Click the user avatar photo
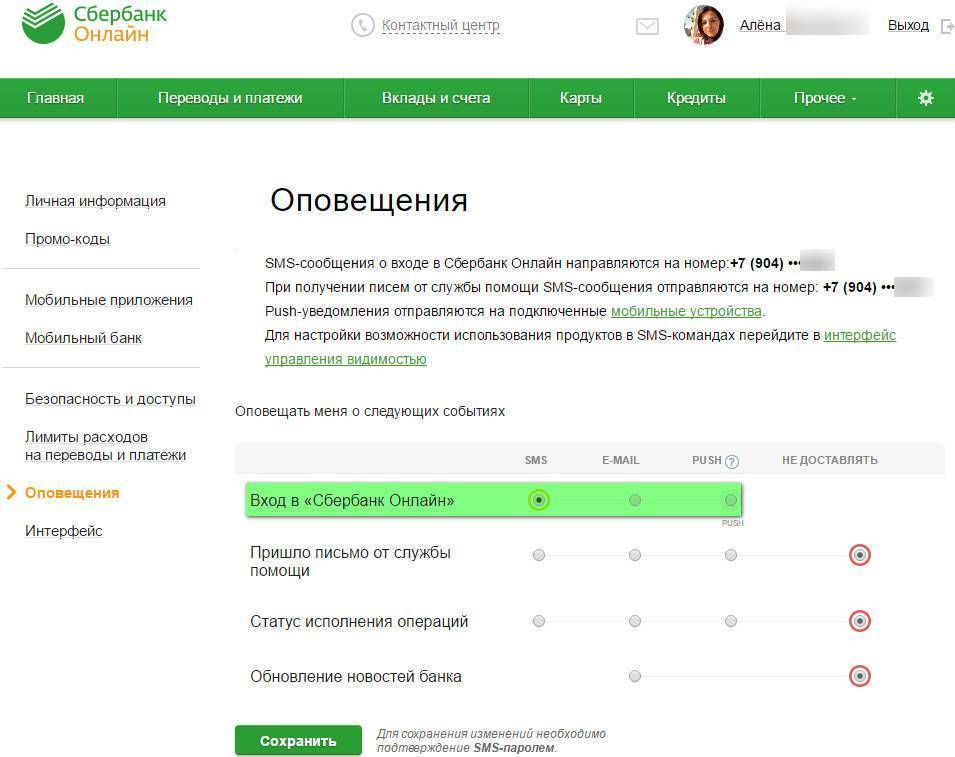This screenshot has width=955, height=757. click(x=703, y=26)
